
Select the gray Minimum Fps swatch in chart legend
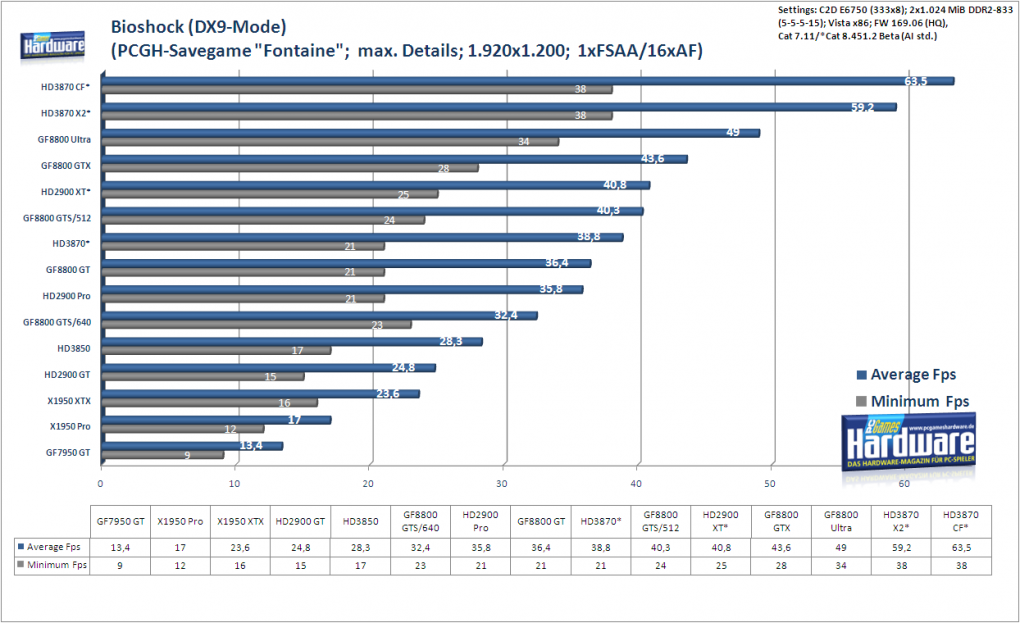pos(862,401)
